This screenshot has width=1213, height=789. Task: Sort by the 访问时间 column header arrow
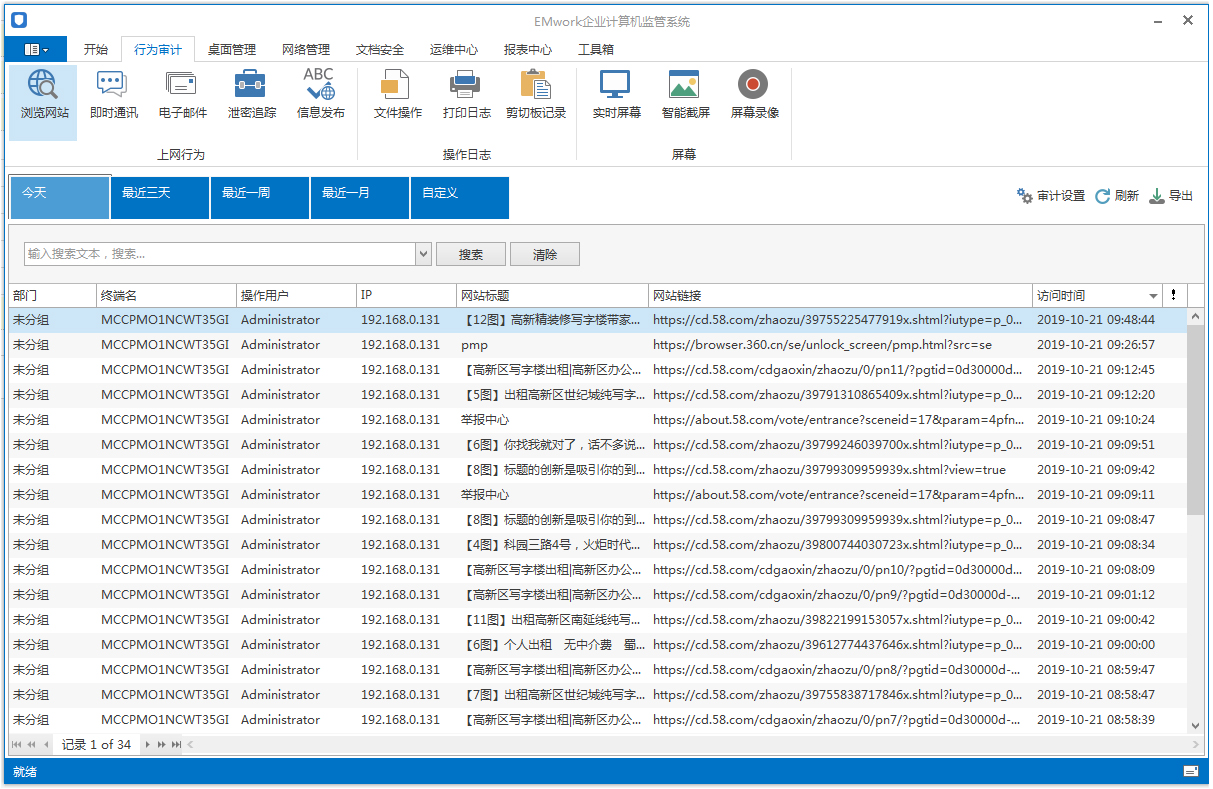[x=1154, y=296]
